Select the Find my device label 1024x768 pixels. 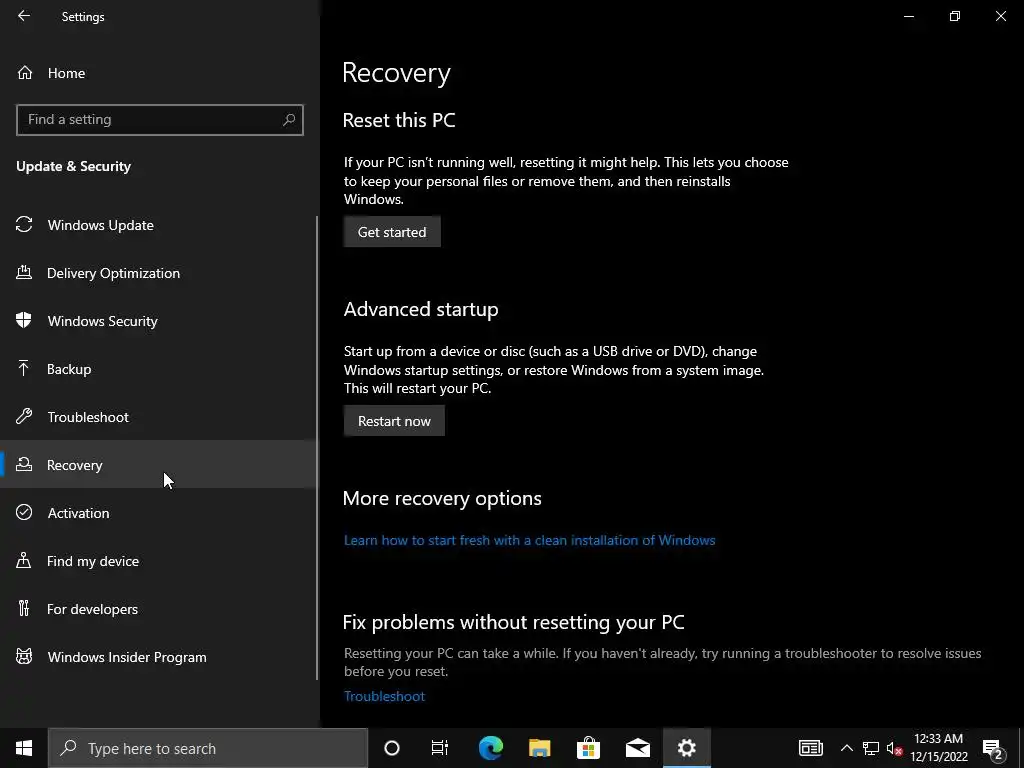(x=93, y=561)
